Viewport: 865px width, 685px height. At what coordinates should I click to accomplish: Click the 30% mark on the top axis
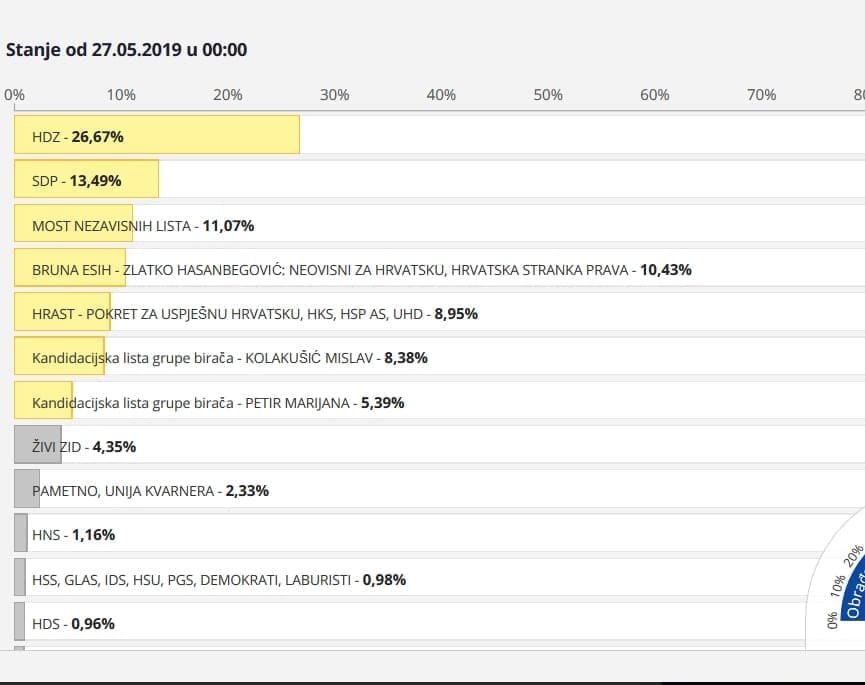point(335,95)
